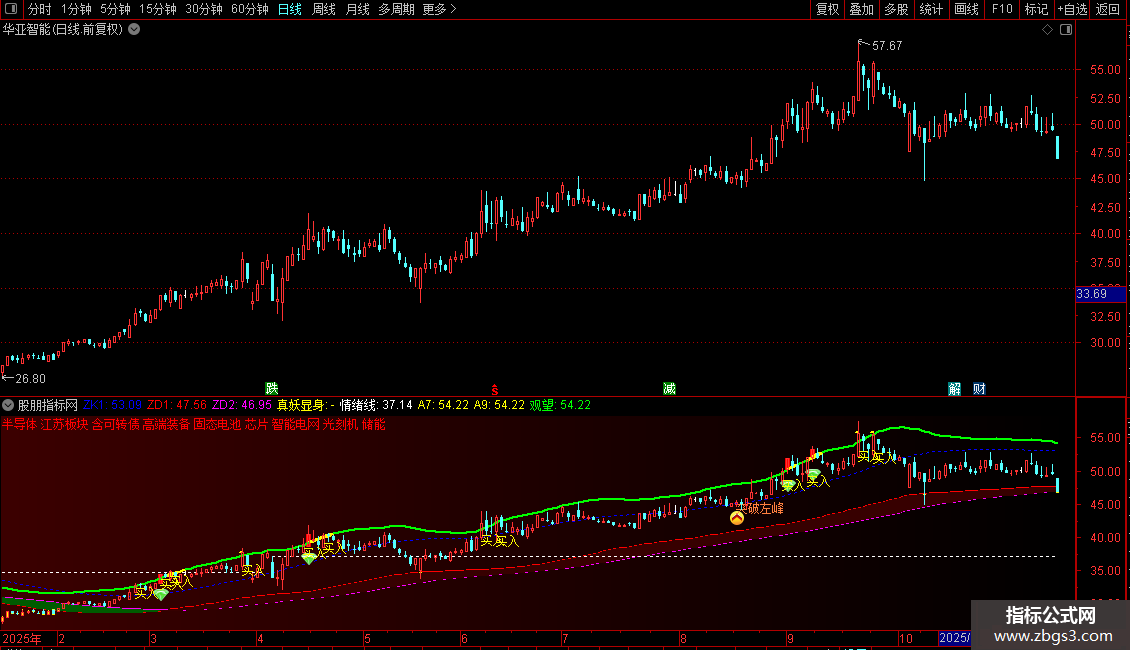This screenshot has height=650, width=1130.
Task: Click the ZD2: 46.95 indicator value
Action: 241,405
